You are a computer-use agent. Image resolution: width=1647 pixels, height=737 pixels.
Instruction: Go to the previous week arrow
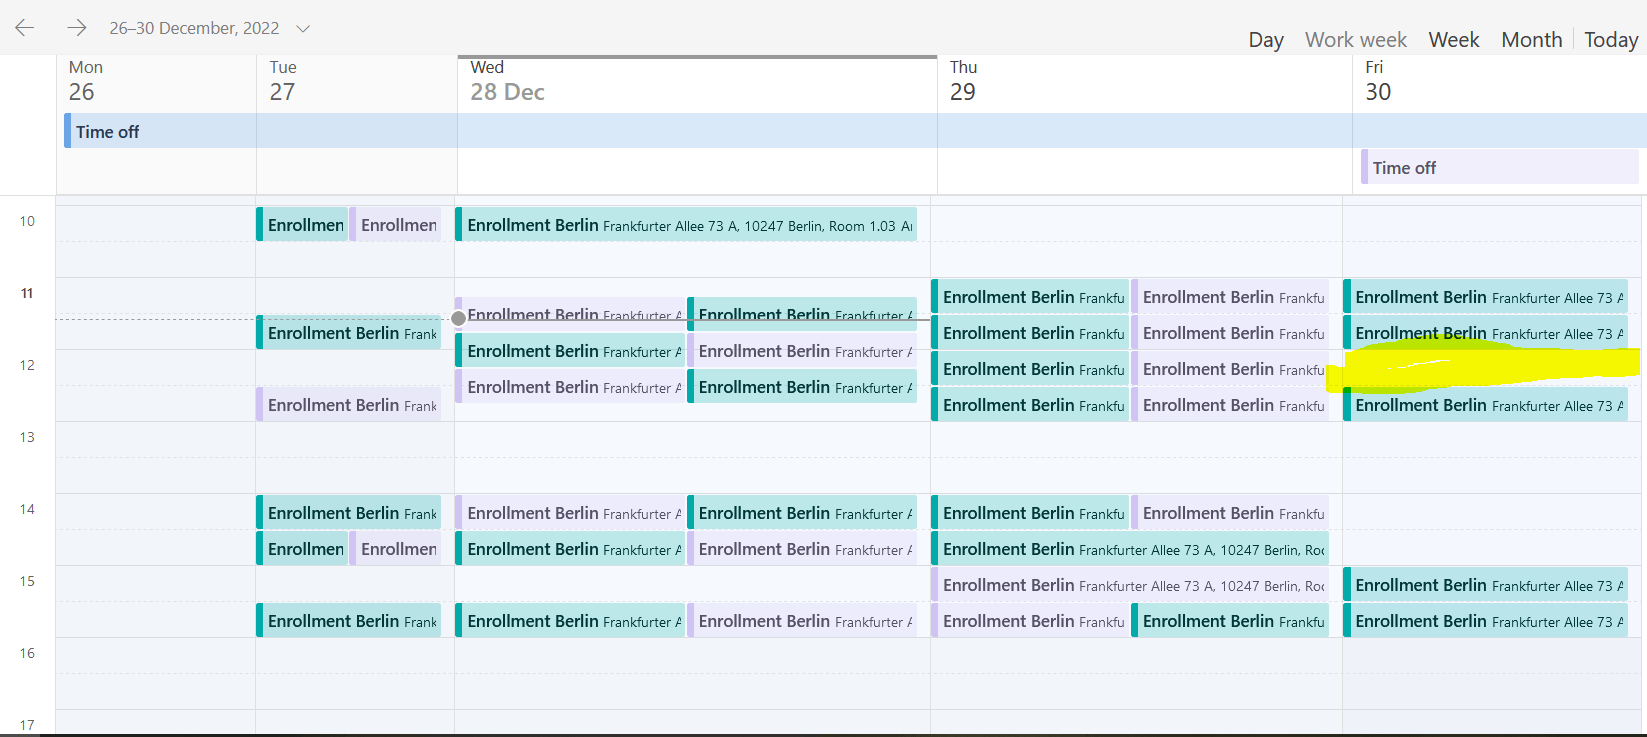coord(25,28)
